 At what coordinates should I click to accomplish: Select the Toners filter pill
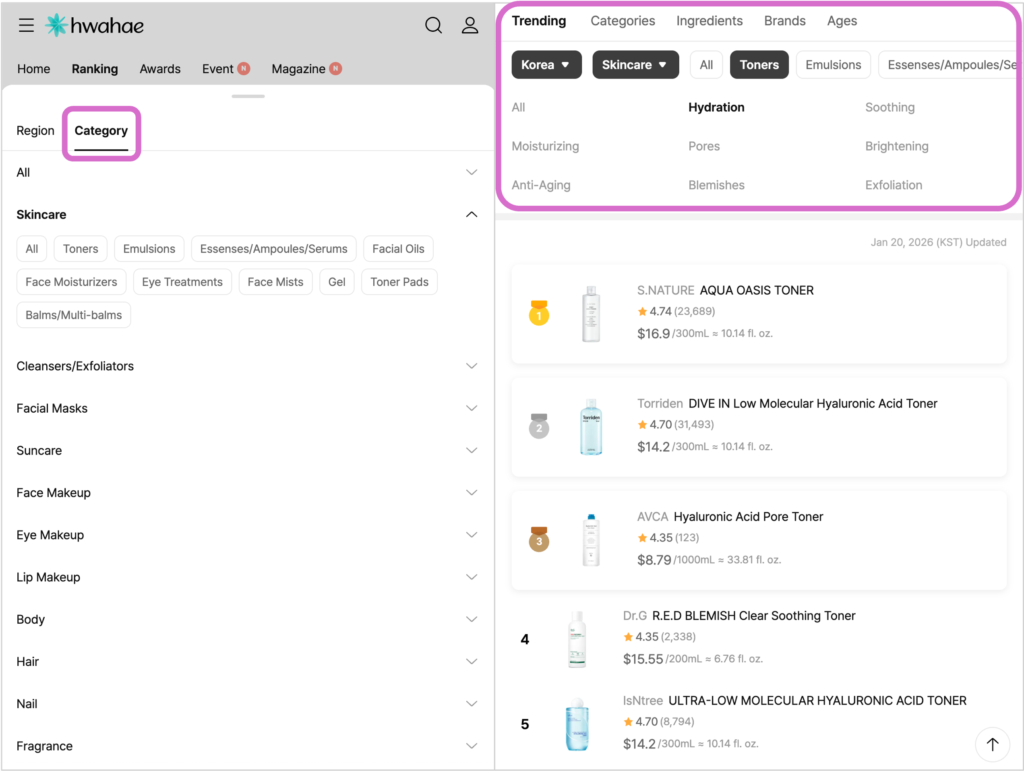point(759,64)
